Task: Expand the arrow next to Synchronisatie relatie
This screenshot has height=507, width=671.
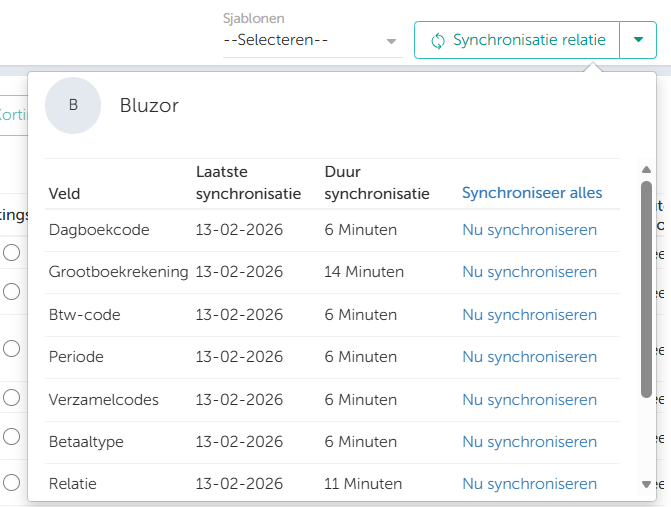Action: click(x=638, y=41)
